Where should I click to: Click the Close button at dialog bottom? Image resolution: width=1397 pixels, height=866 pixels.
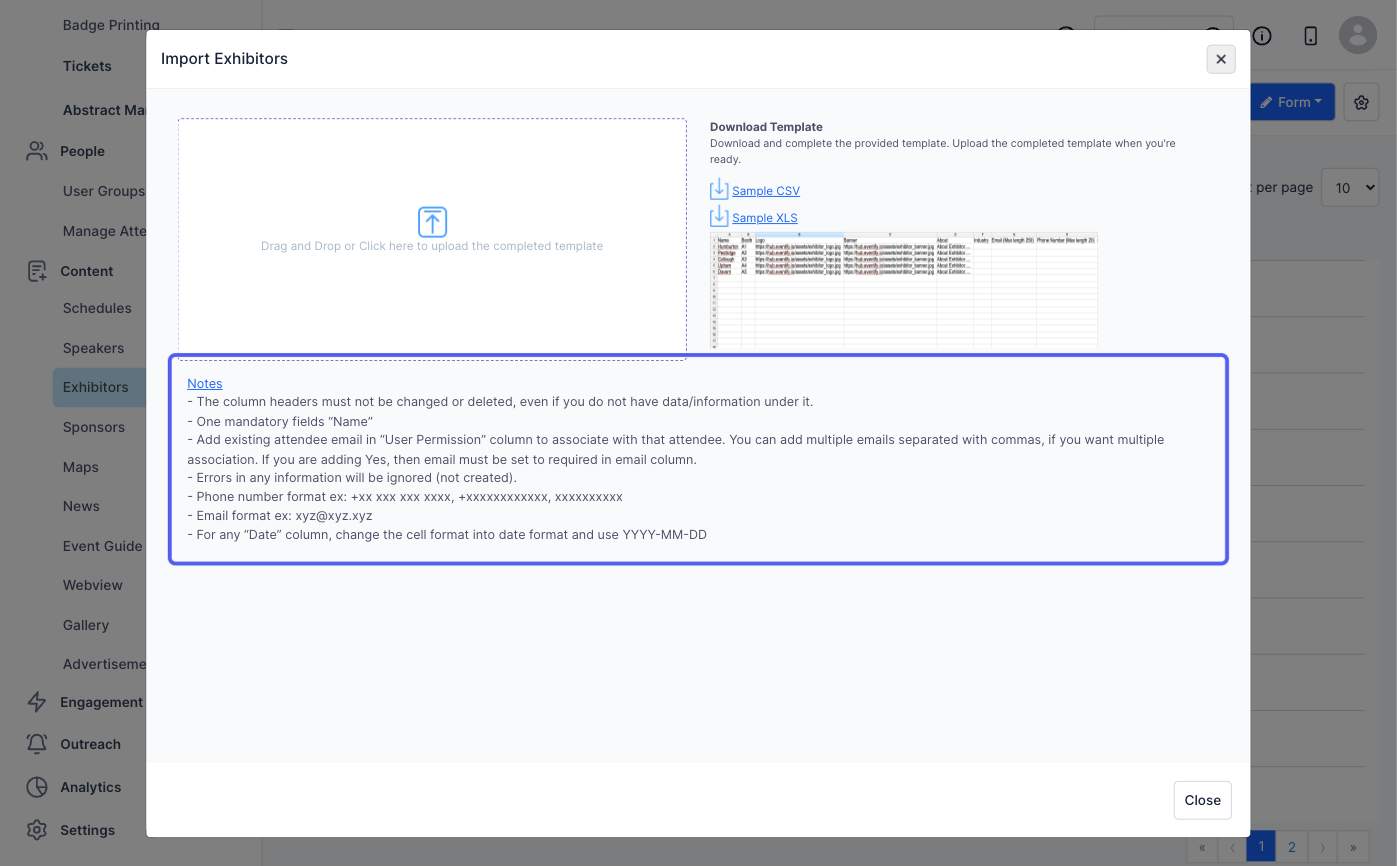[1202, 800]
